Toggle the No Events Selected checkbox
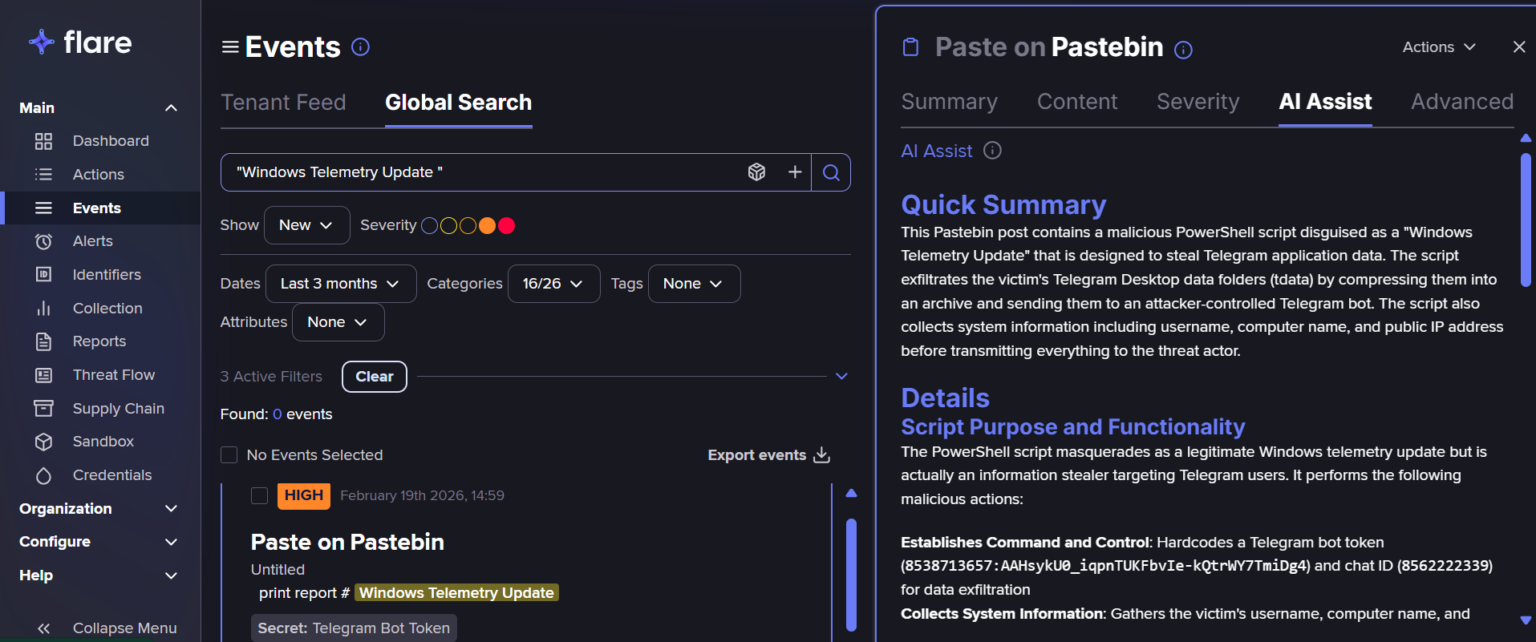Screen dimensions: 1536x642 click(229, 455)
